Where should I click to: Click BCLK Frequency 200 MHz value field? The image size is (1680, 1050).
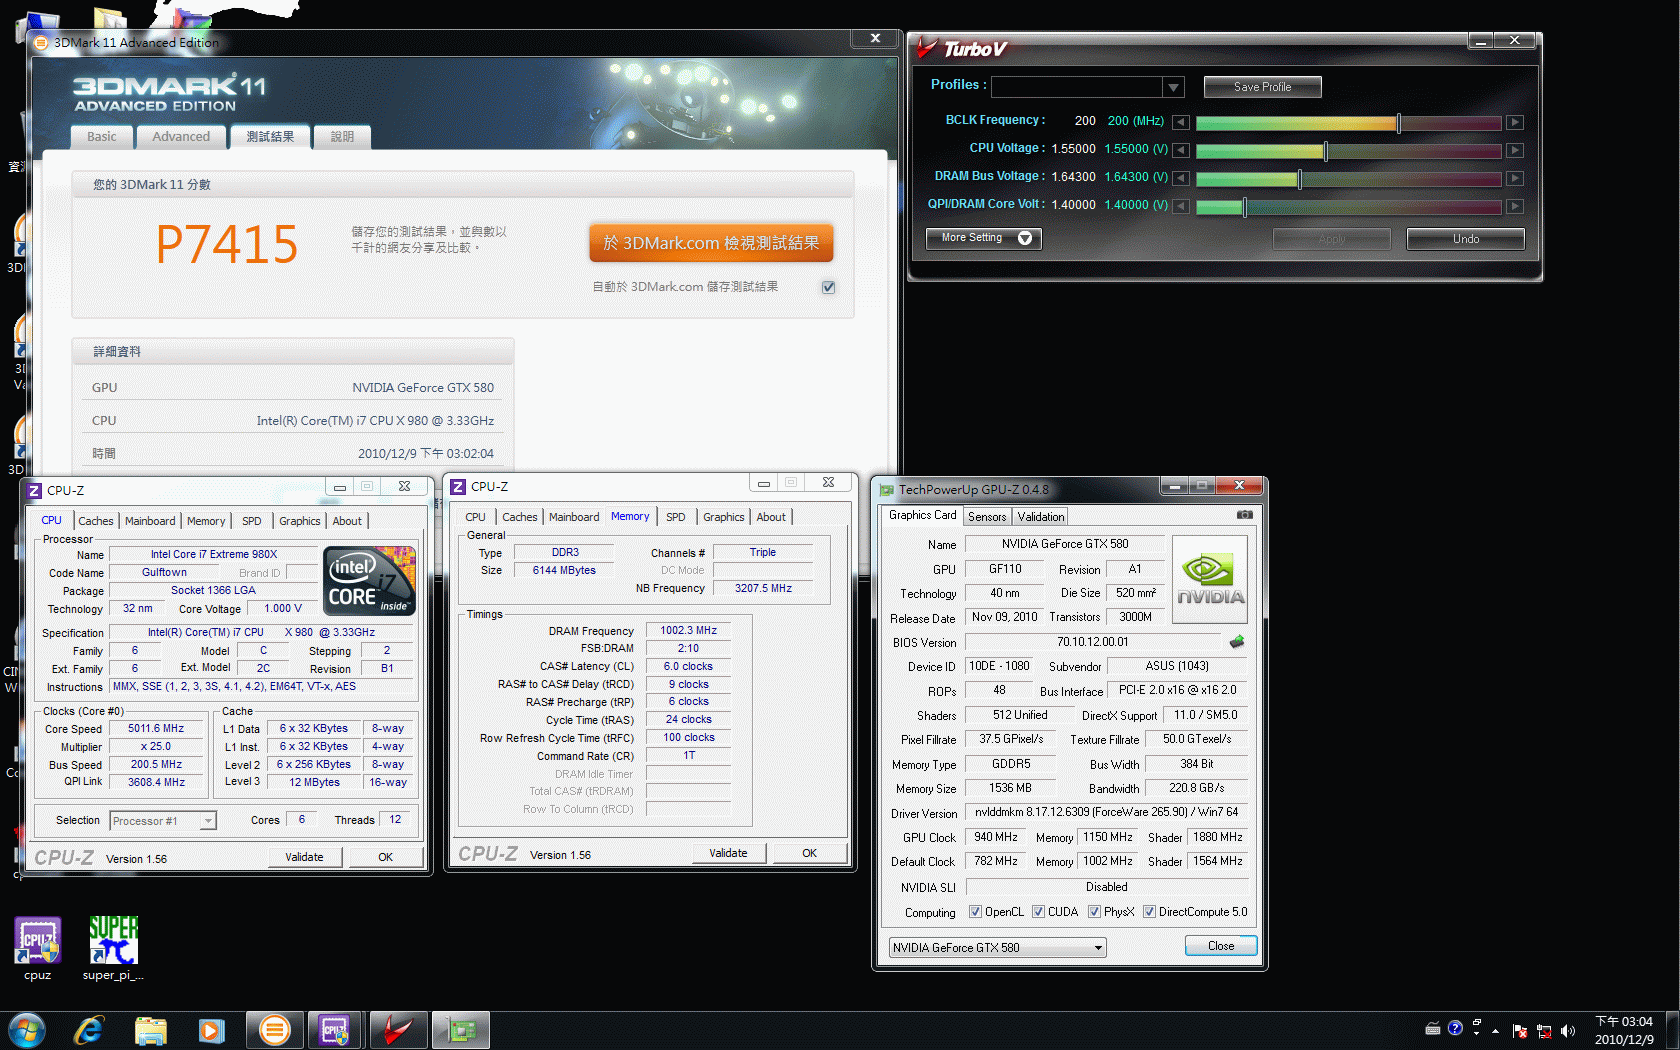(1135, 121)
